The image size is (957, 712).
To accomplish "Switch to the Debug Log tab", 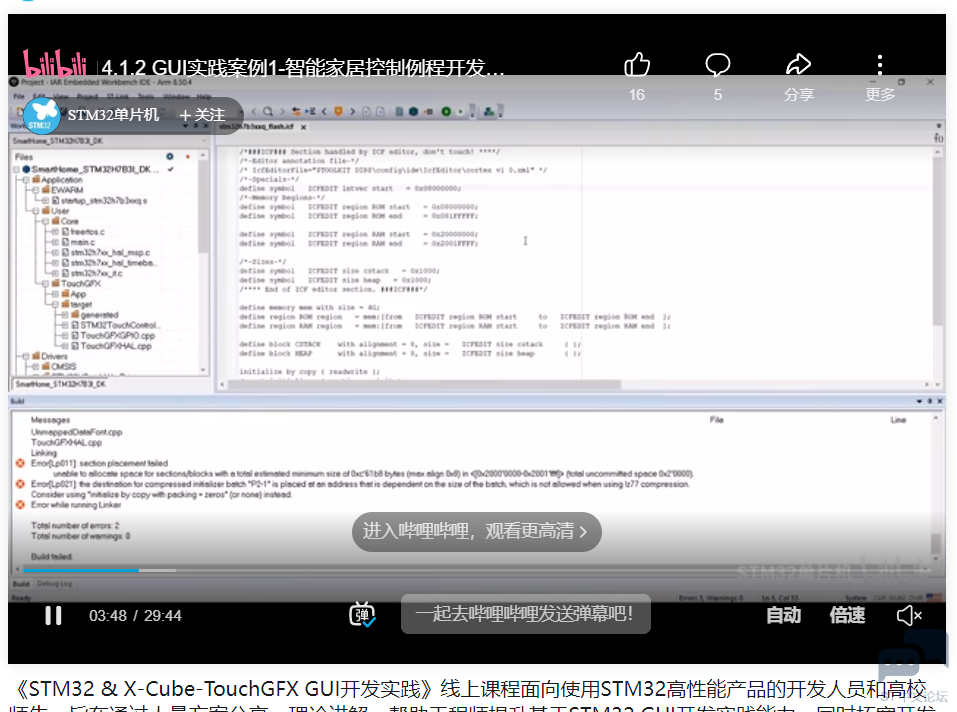I will pyautogui.click(x=54, y=584).
